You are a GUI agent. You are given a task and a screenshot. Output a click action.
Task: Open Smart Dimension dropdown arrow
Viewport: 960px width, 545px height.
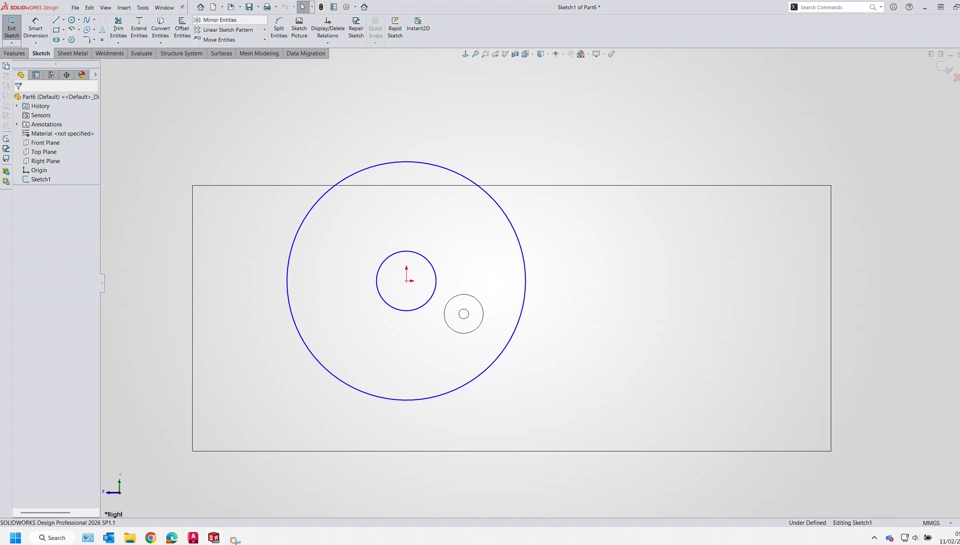[x=36, y=43]
